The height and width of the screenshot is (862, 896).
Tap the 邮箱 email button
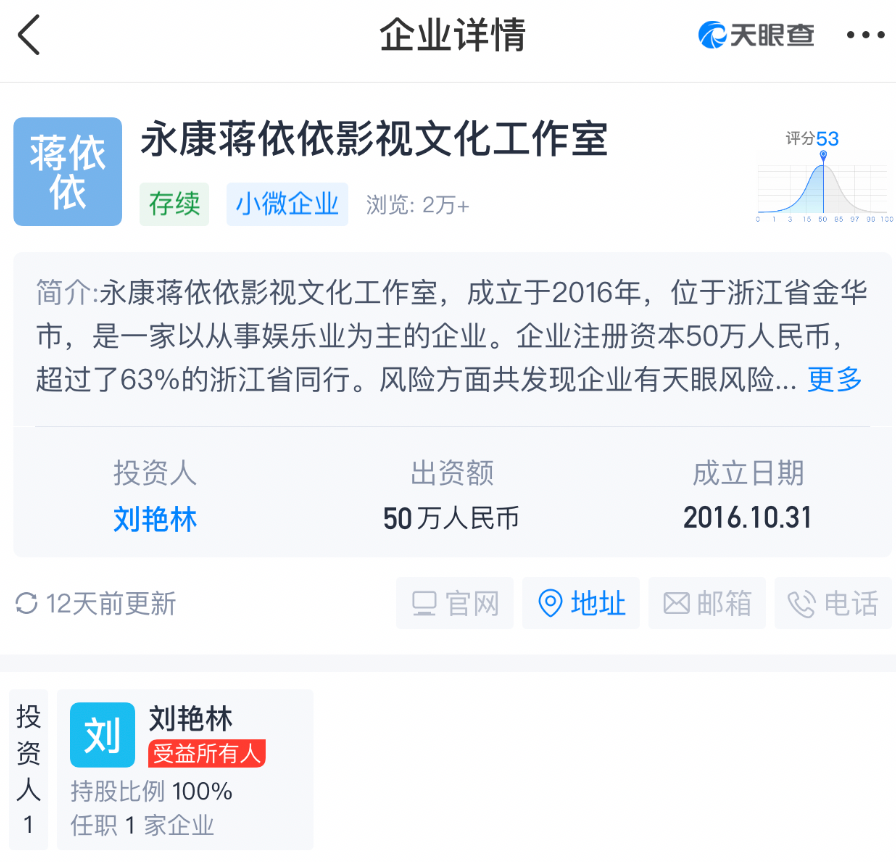coord(707,603)
